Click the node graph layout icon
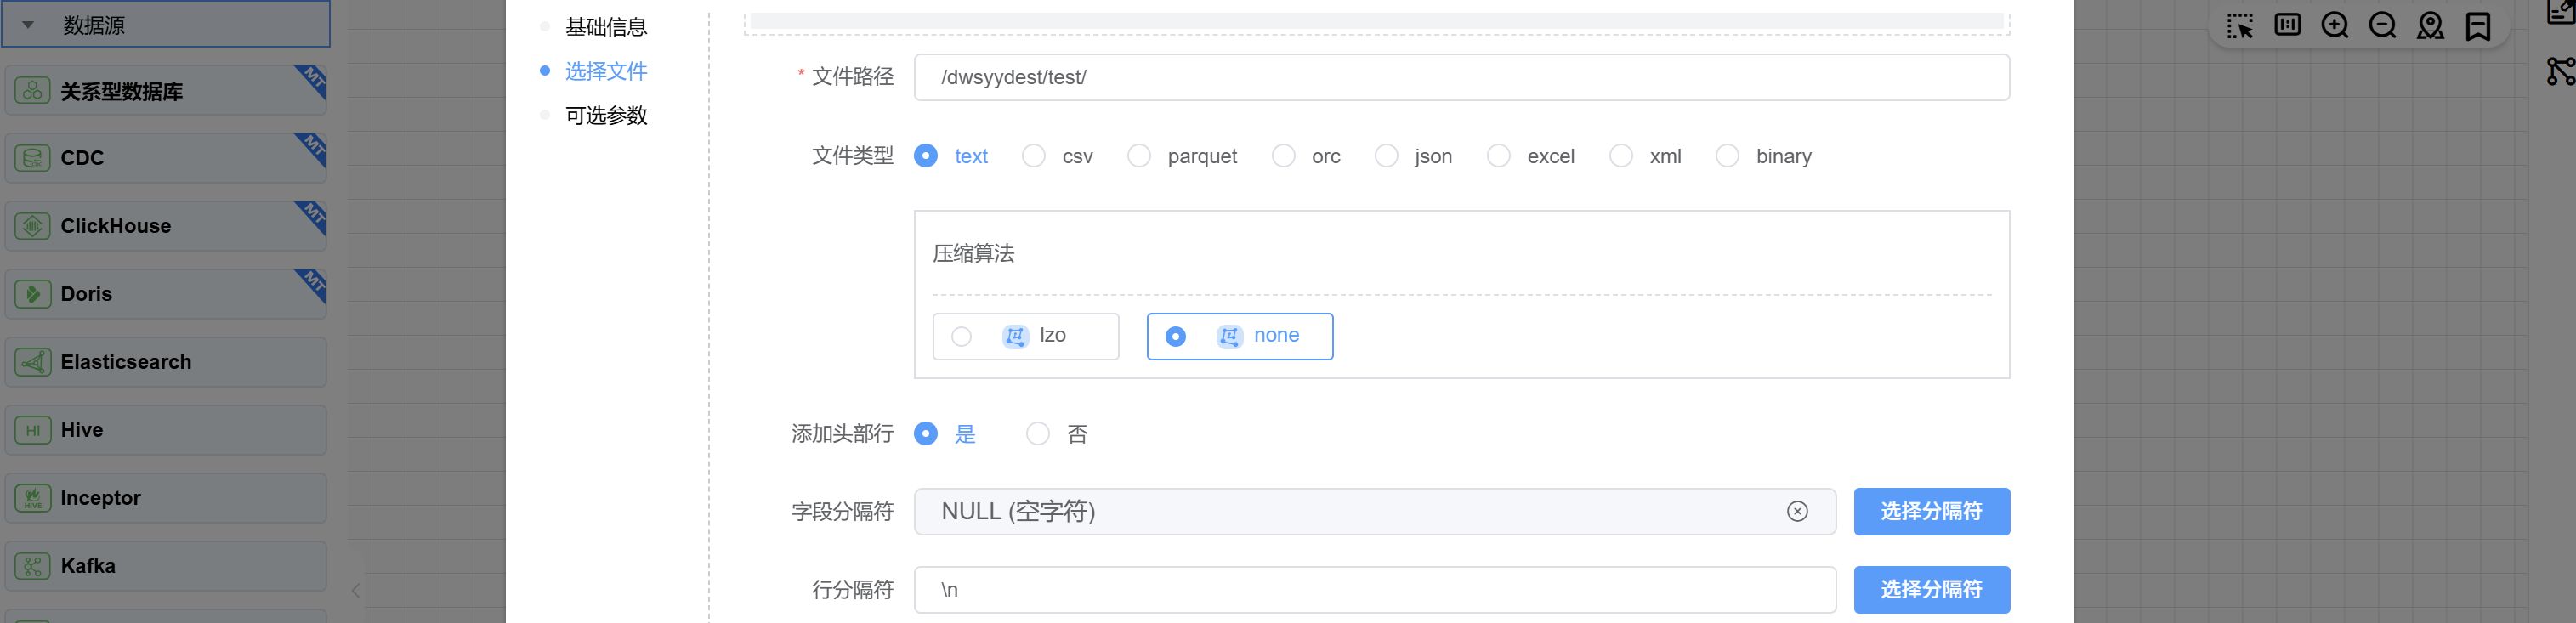This screenshot has width=2576, height=623. click(2560, 71)
